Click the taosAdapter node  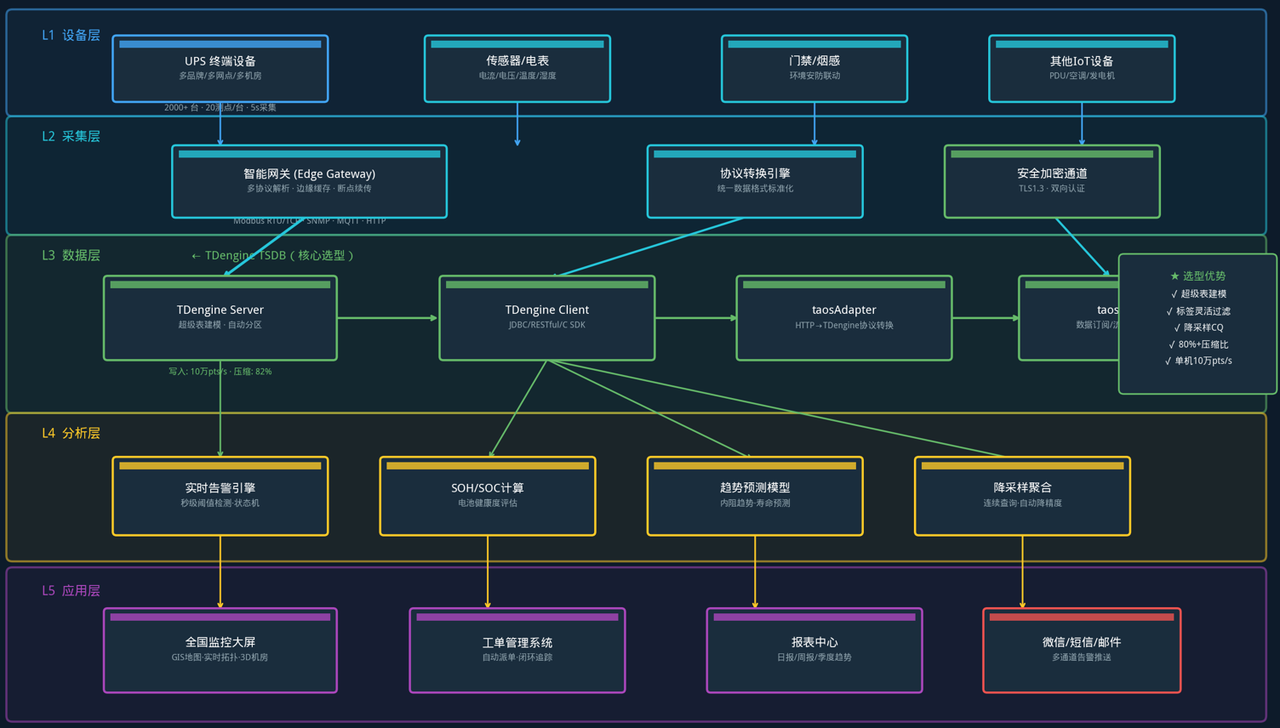point(844,318)
